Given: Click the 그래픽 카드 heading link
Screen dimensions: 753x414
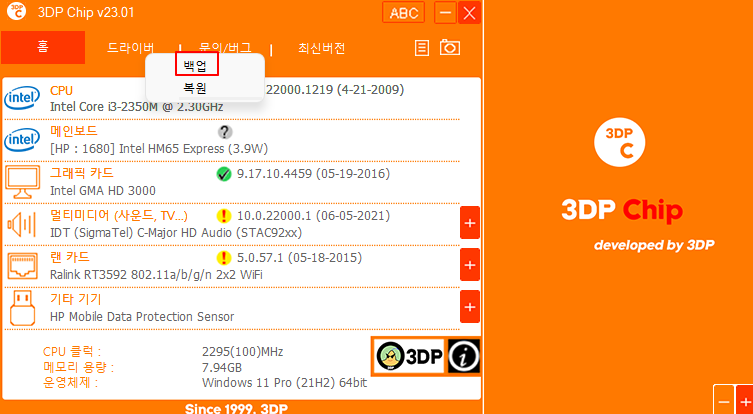Looking at the screenshot, I should (x=82, y=173).
